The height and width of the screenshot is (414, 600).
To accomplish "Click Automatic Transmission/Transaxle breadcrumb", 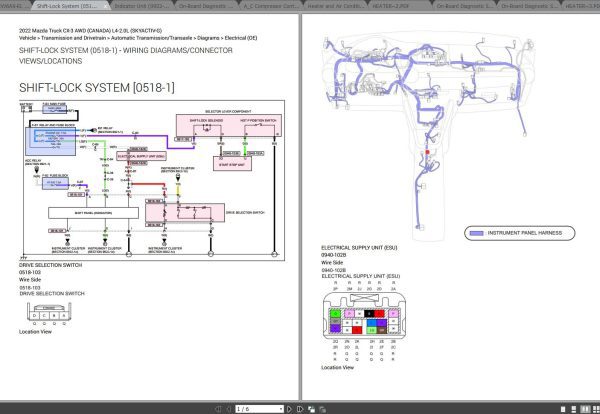I will [152, 38].
